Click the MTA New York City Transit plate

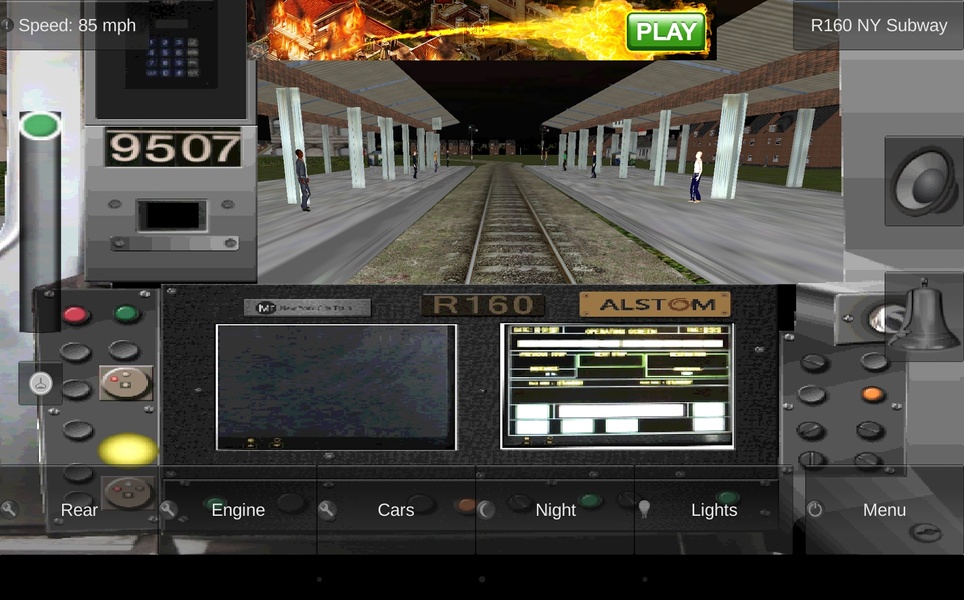(307, 307)
